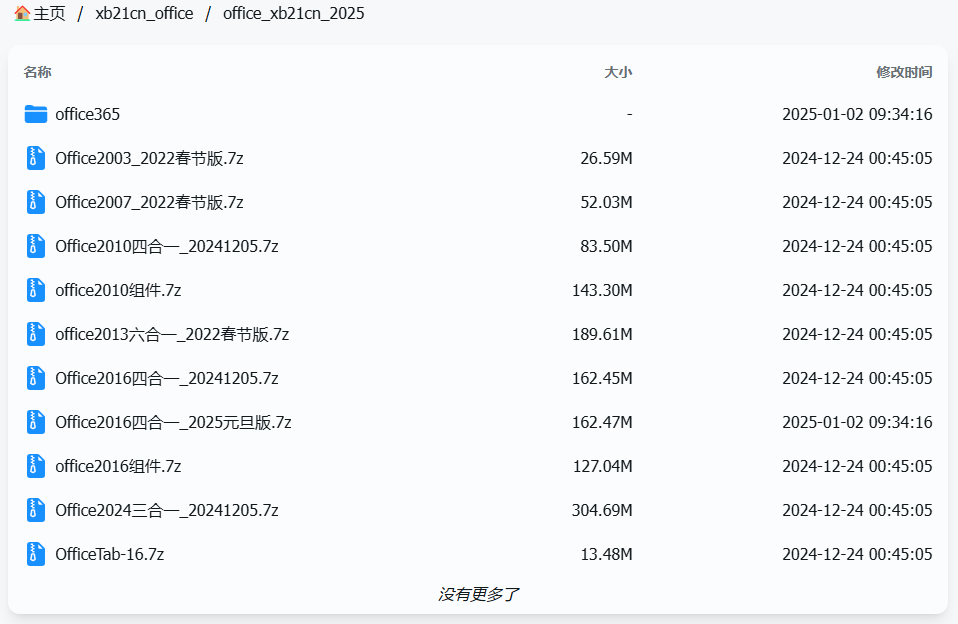This screenshot has height=624, width=958.
Task: Select size value 162.45M
Action: tap(602, 378)
